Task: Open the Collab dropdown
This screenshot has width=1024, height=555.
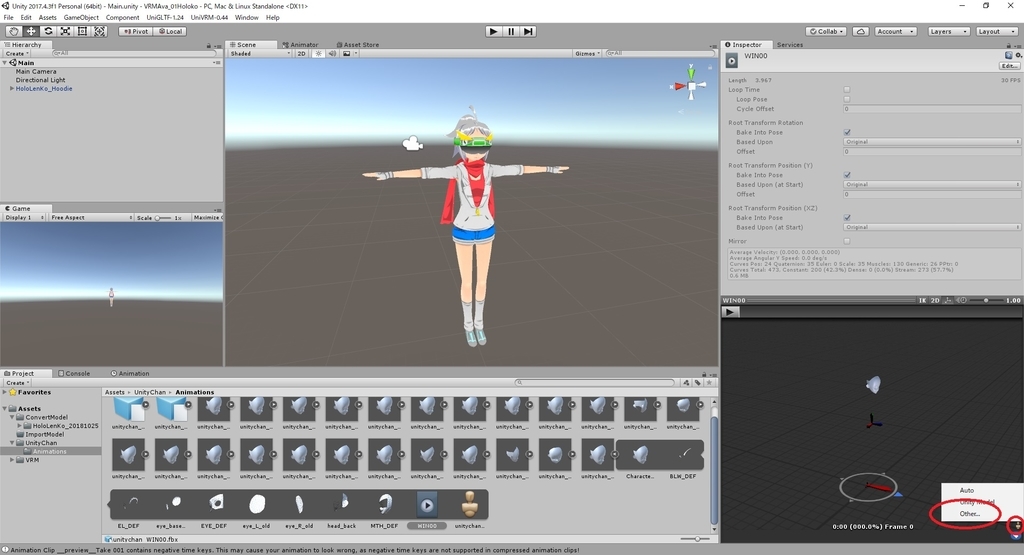Action: 826,31
